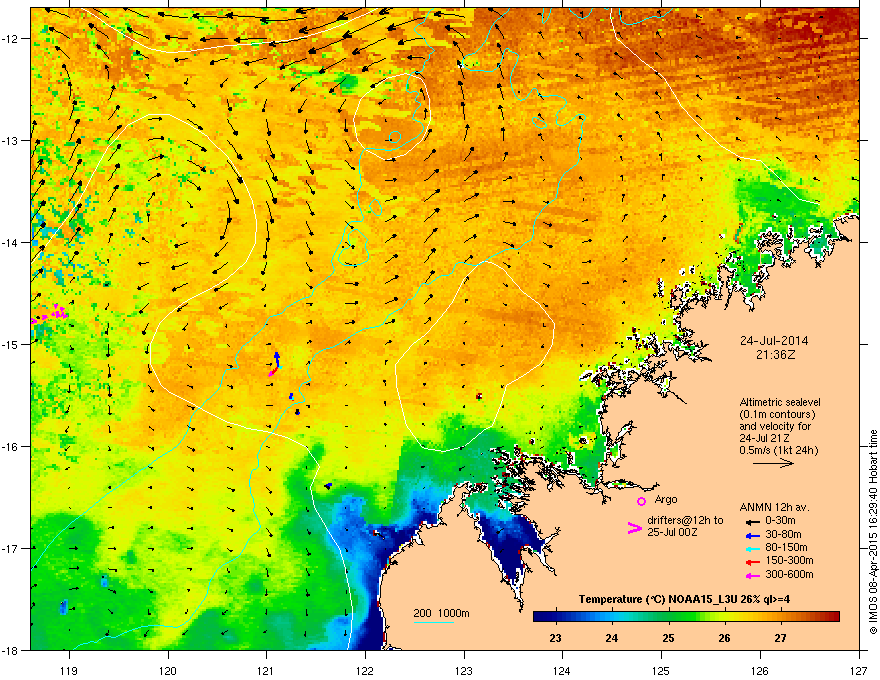Click the blue ANMN mooring arrow near 121E 15S

click(277, 360)
